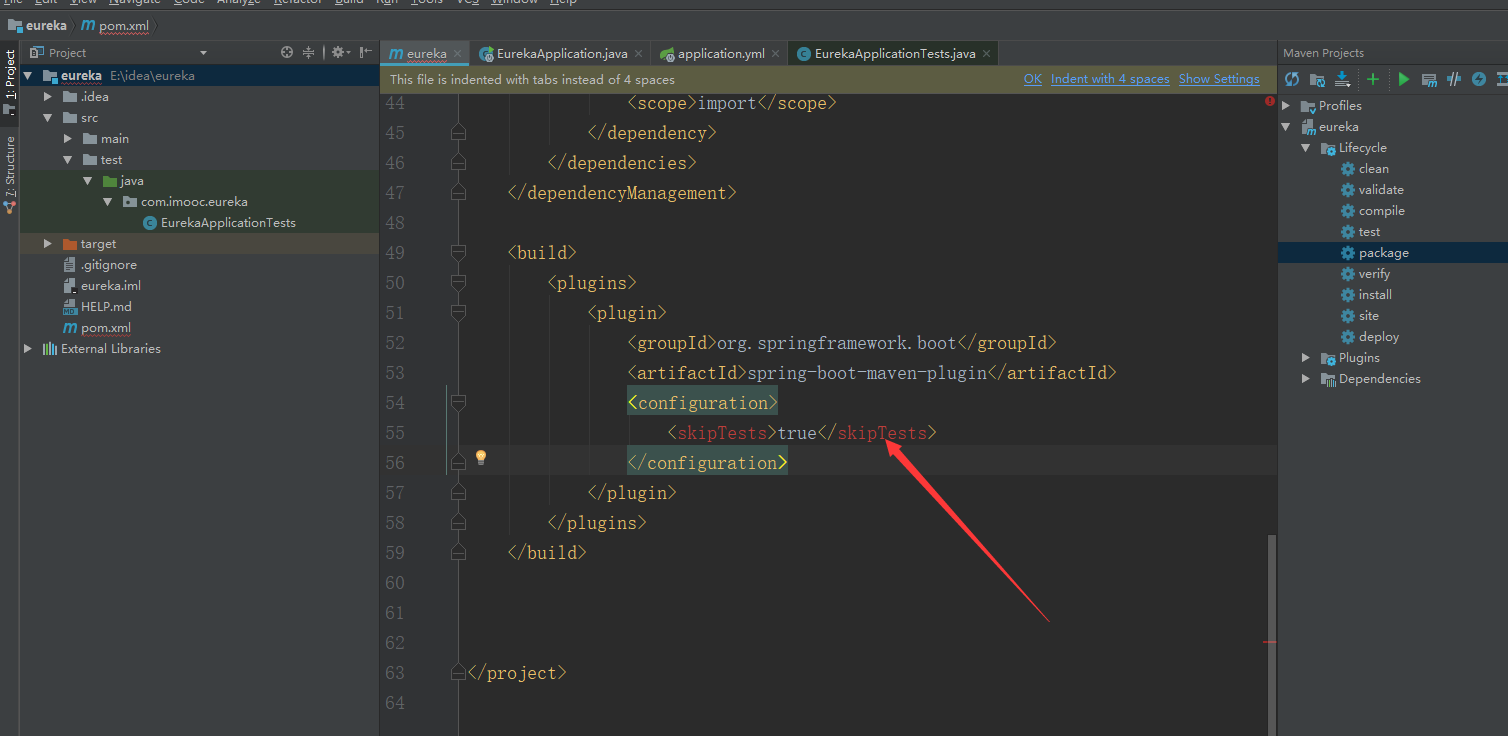Close EurekaApplication.java tab
The width and height of the screenshot is (1508, 736).
click(638, 54)
